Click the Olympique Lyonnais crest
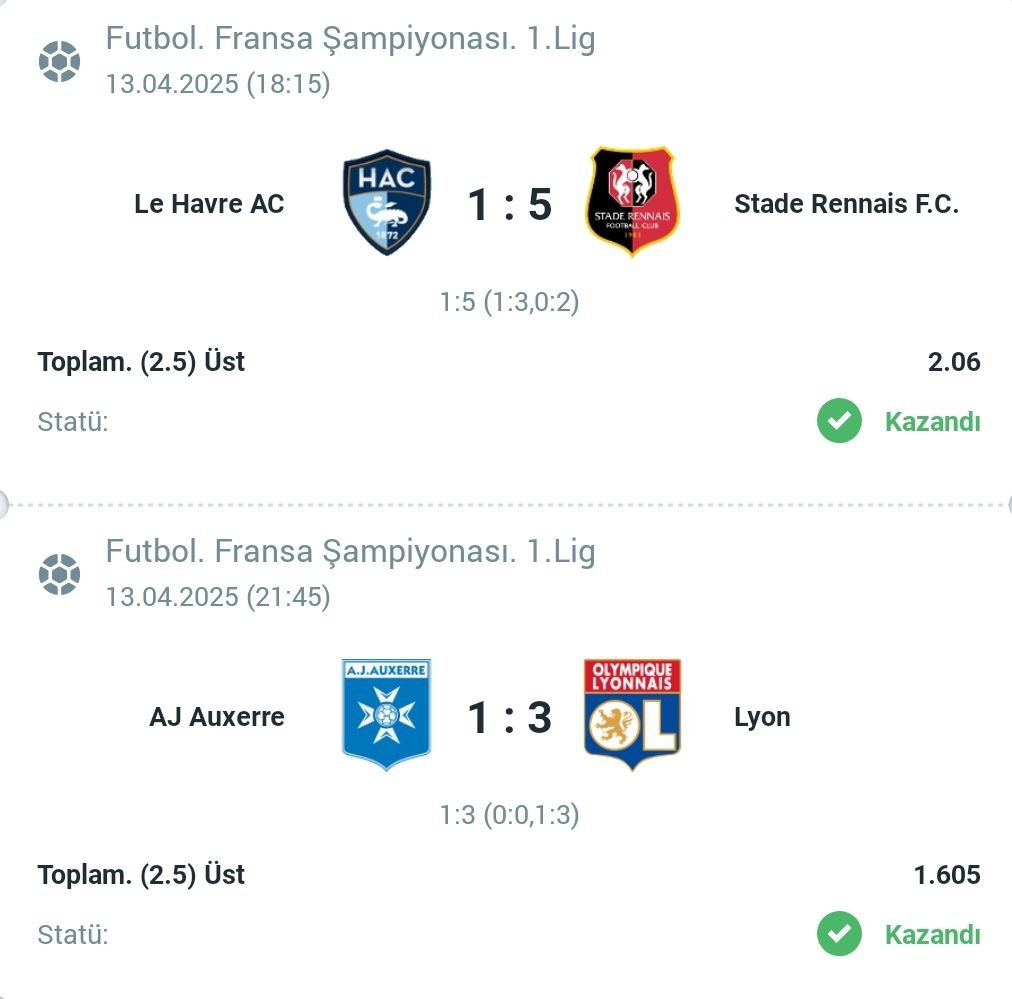1012x999 pixels. (x=632, y=714)
